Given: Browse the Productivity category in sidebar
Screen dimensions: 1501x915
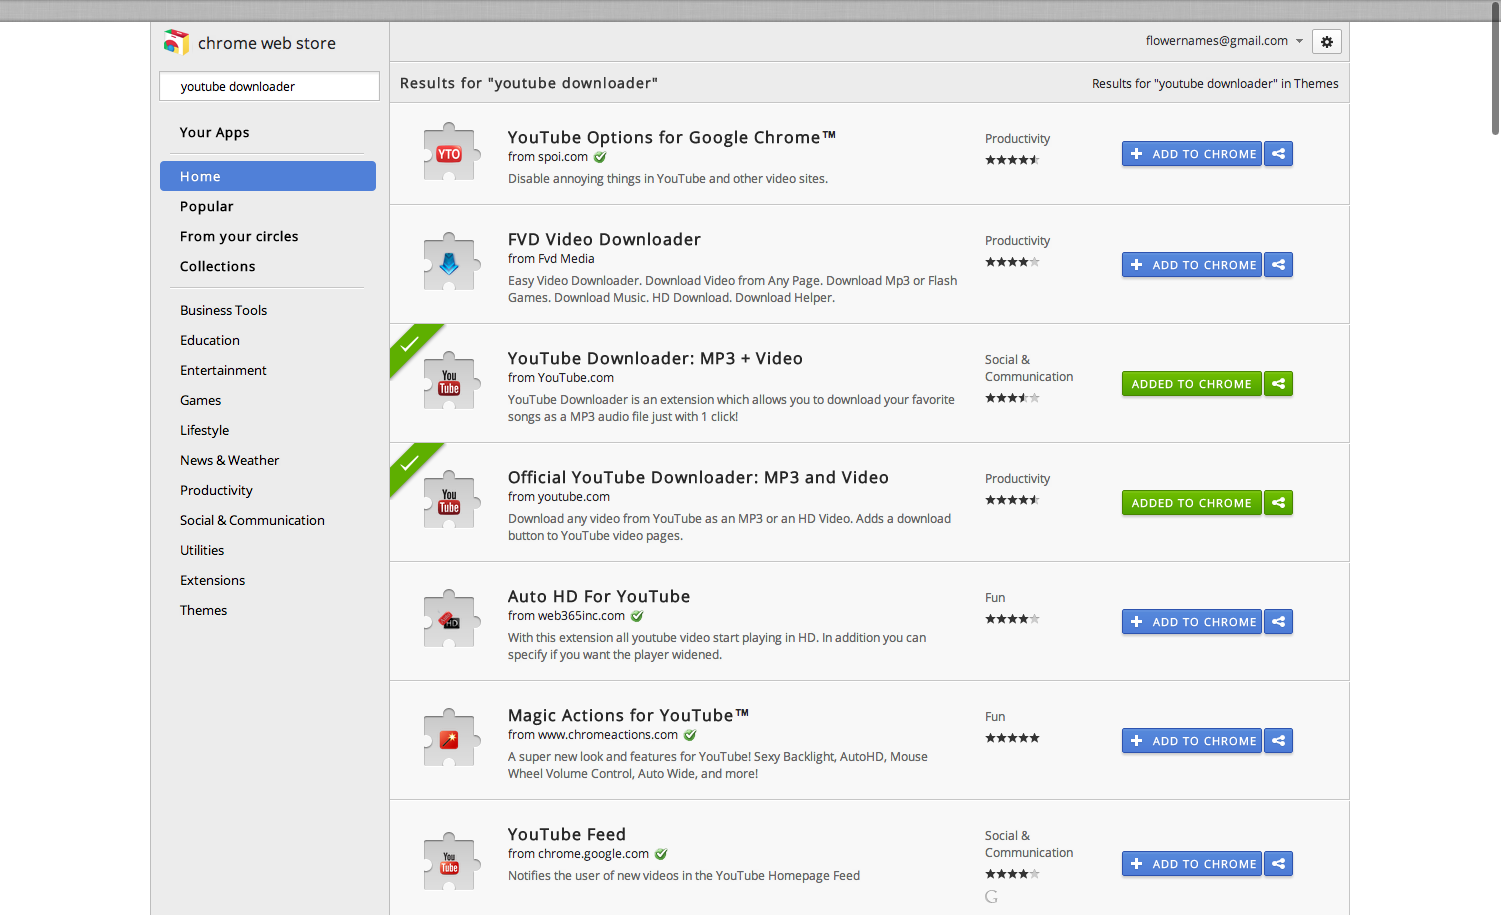Looking at the screenshot, I should coord(217,490).
